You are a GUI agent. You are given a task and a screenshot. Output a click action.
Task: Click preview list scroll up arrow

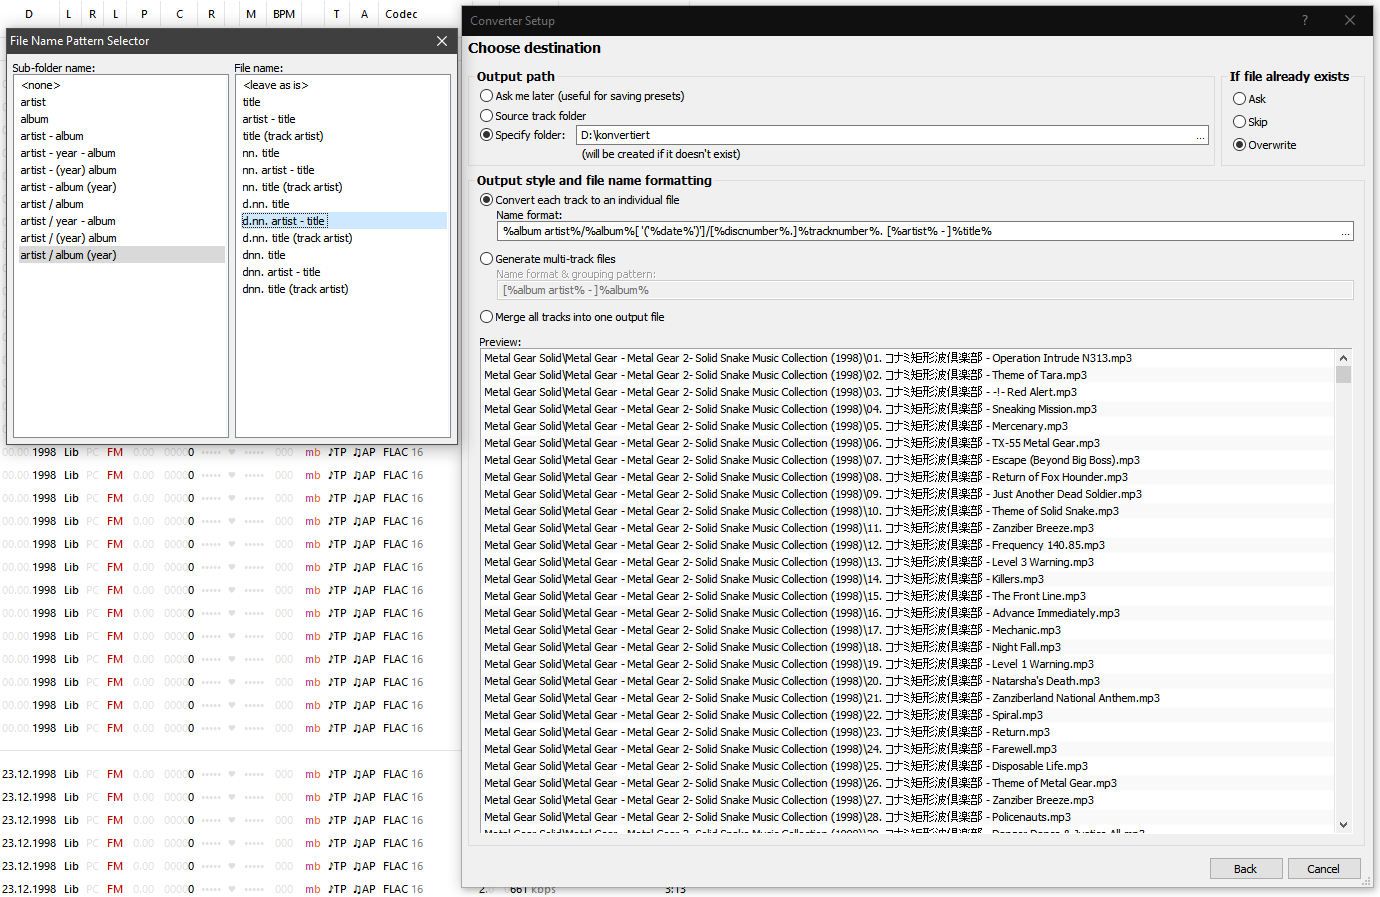tap(1343, 358)
